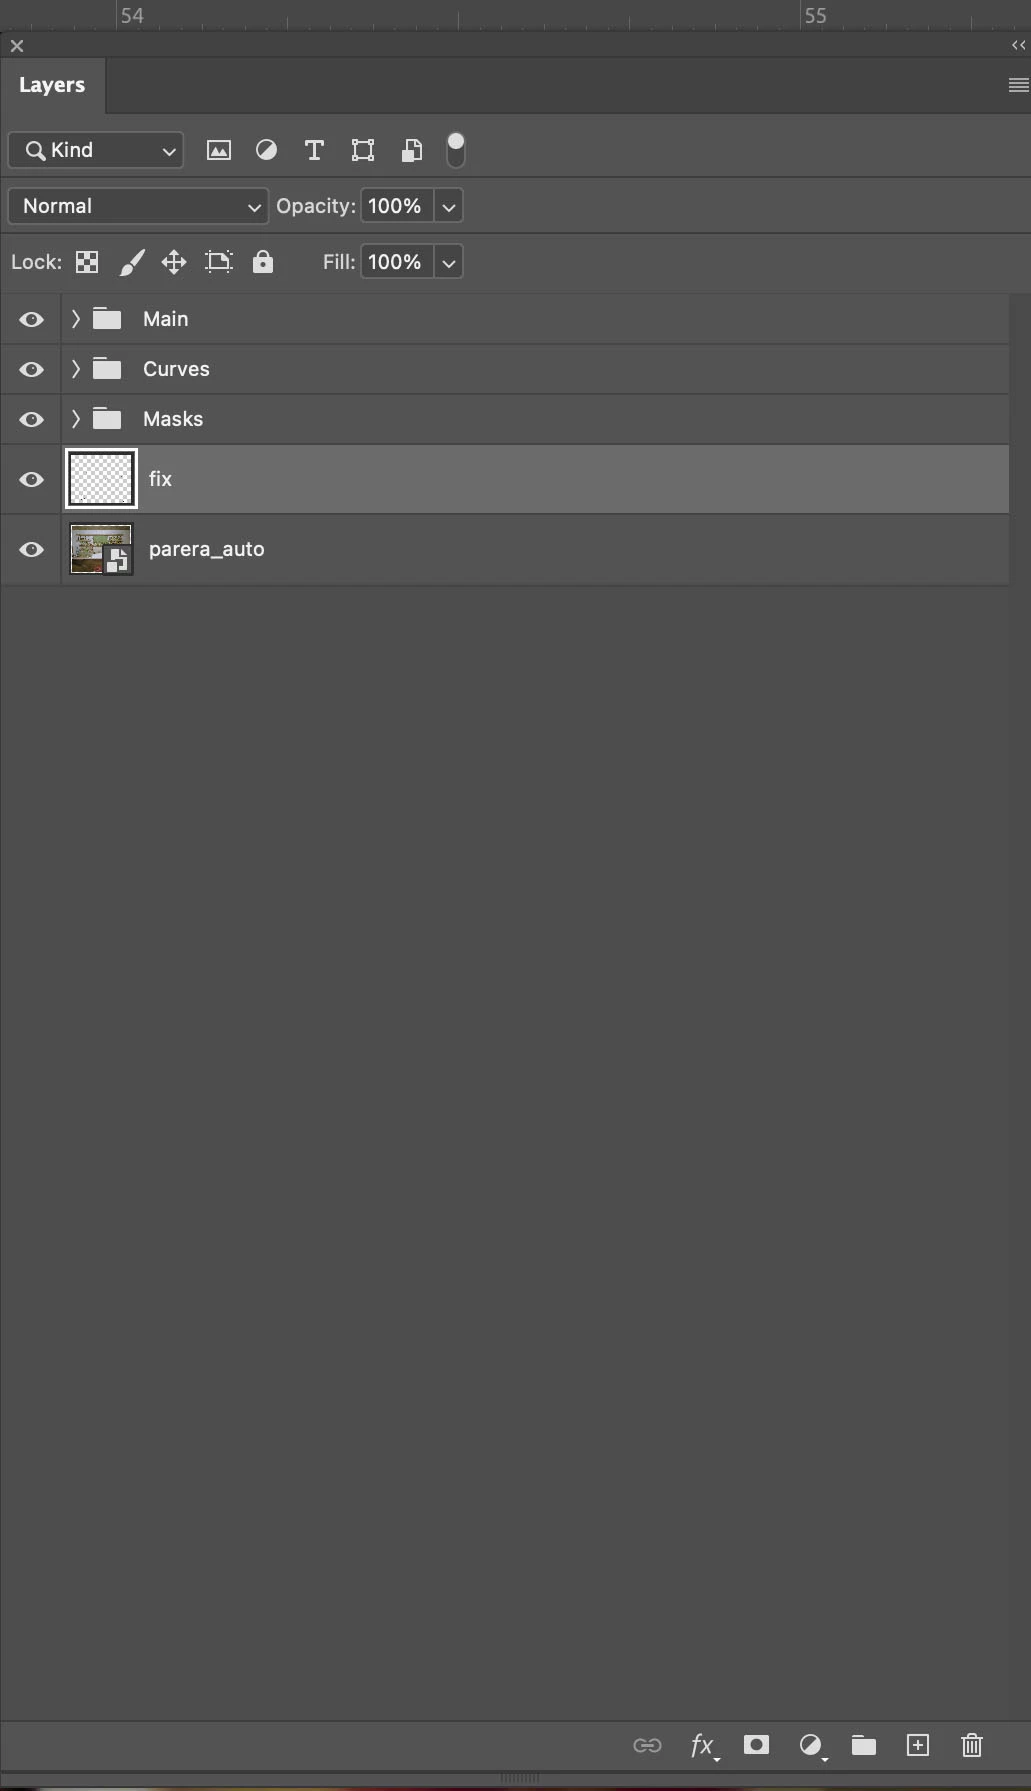Filter for smart objects icon
The width and height of the screenshot is (1031, 1791).
click(x=411, y=150)
